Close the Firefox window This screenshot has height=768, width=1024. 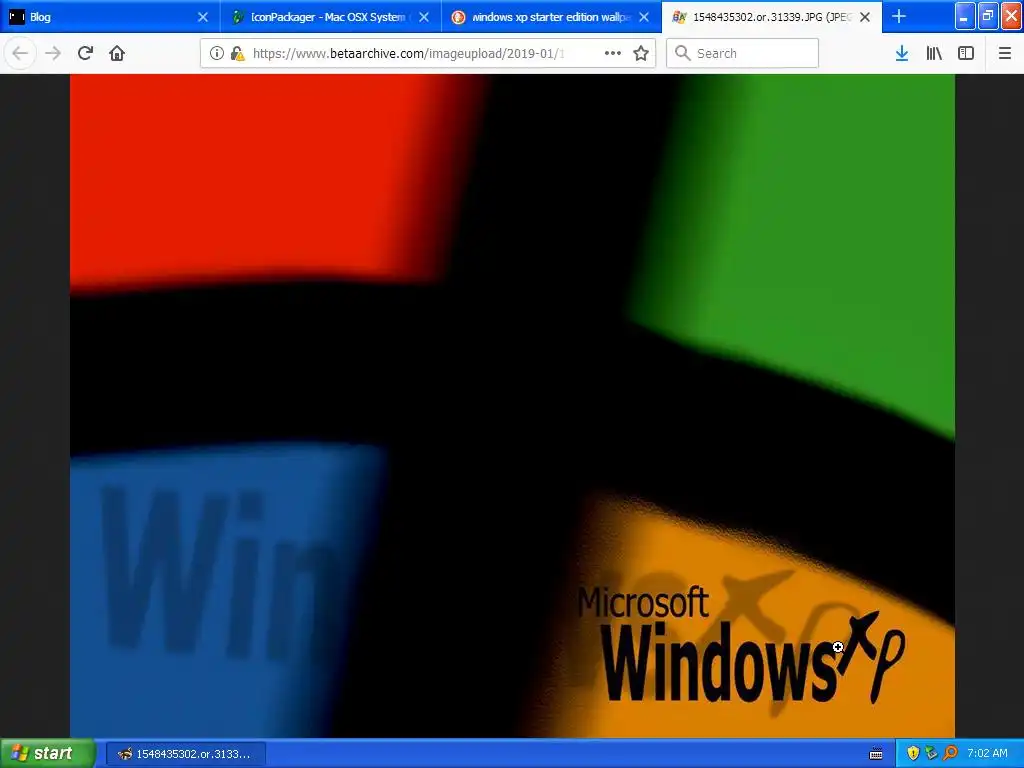coord(1011,16)
